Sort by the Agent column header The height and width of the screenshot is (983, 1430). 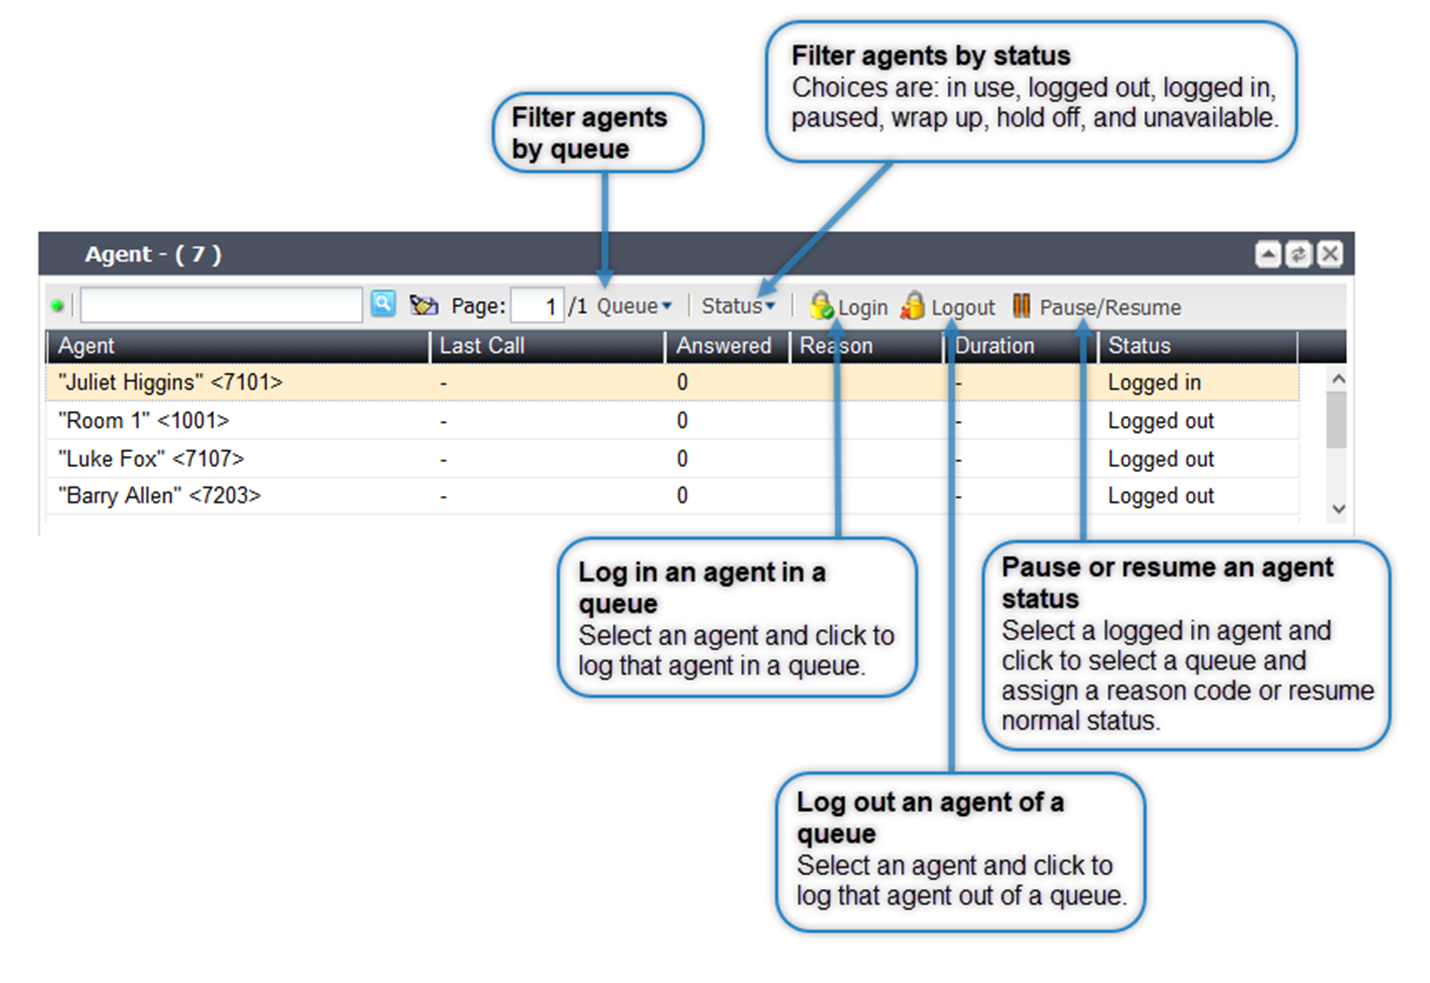pyautogui.click(x=238, y=346)
